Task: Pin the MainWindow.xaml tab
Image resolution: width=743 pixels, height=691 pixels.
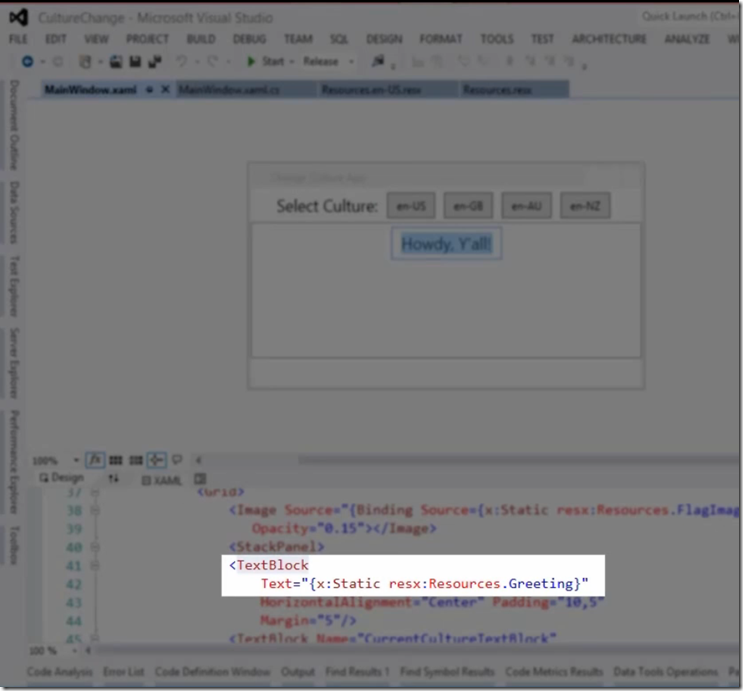Action: click(x=150, y=90)
